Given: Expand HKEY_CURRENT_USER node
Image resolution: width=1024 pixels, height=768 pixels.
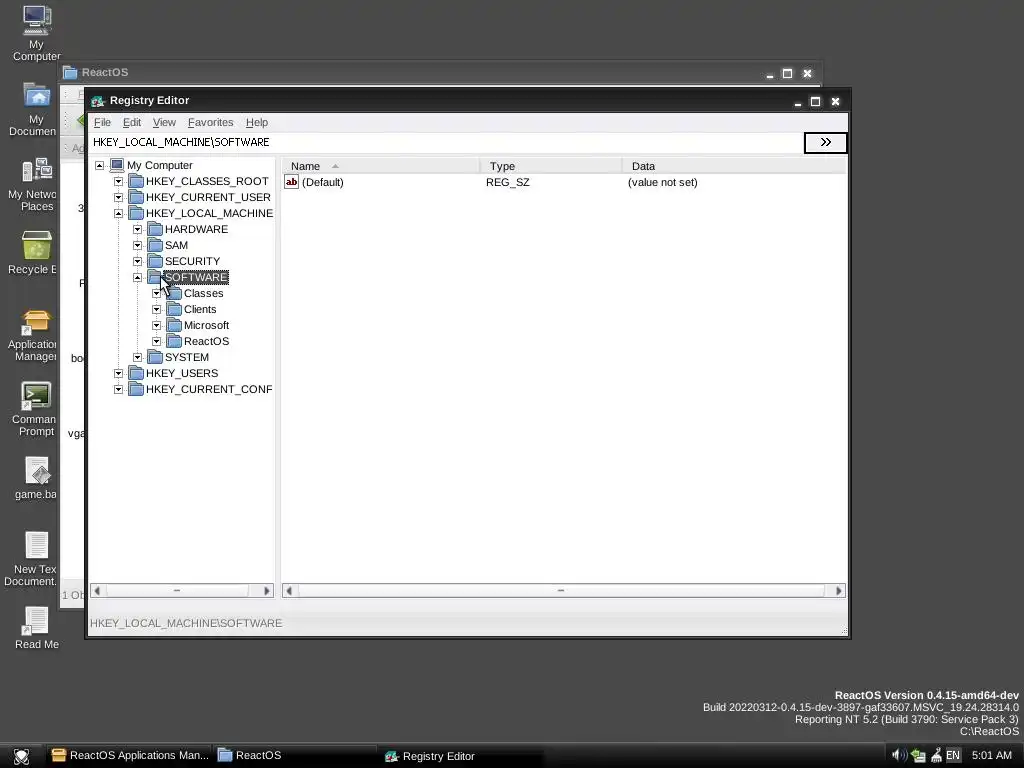Looking at the screenshot, I should click(118, 197).
